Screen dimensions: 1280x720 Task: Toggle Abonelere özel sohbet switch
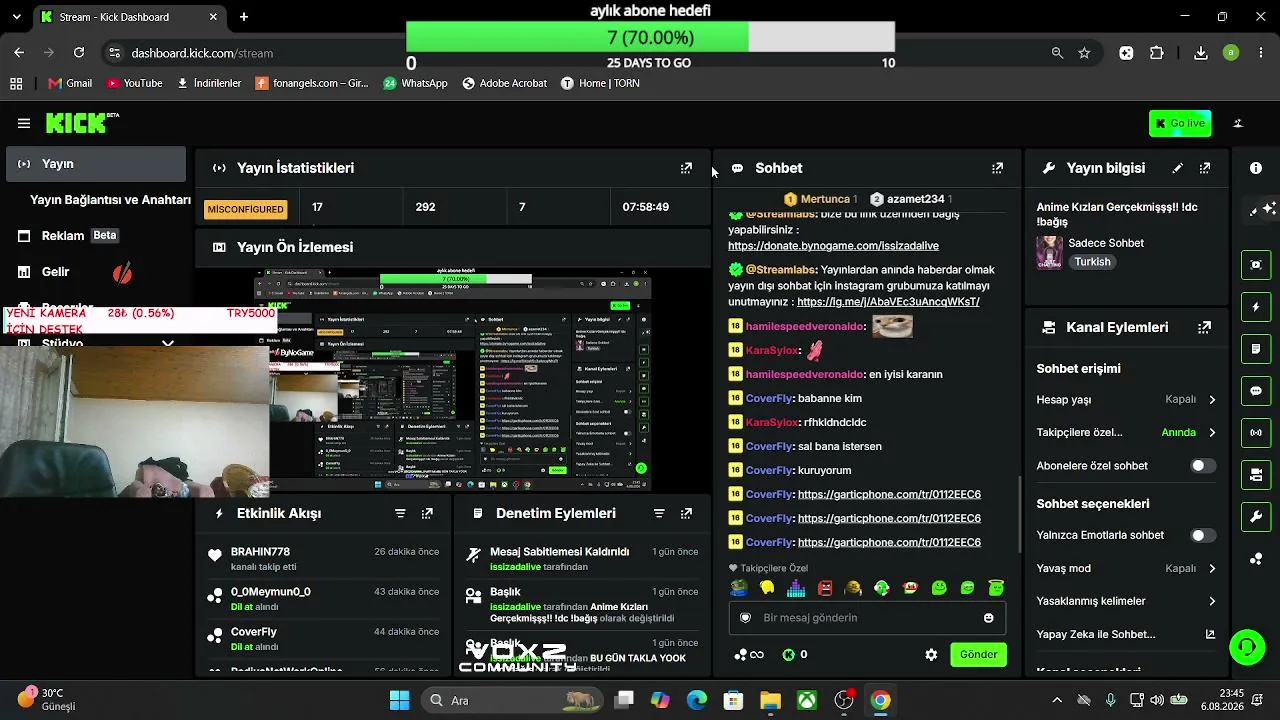(1203, 466)
